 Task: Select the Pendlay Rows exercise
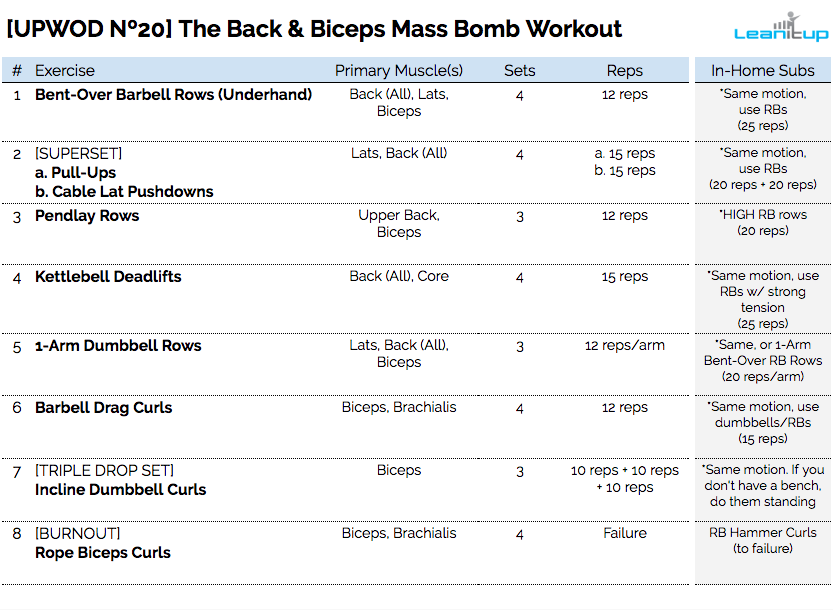pos(87,216)
